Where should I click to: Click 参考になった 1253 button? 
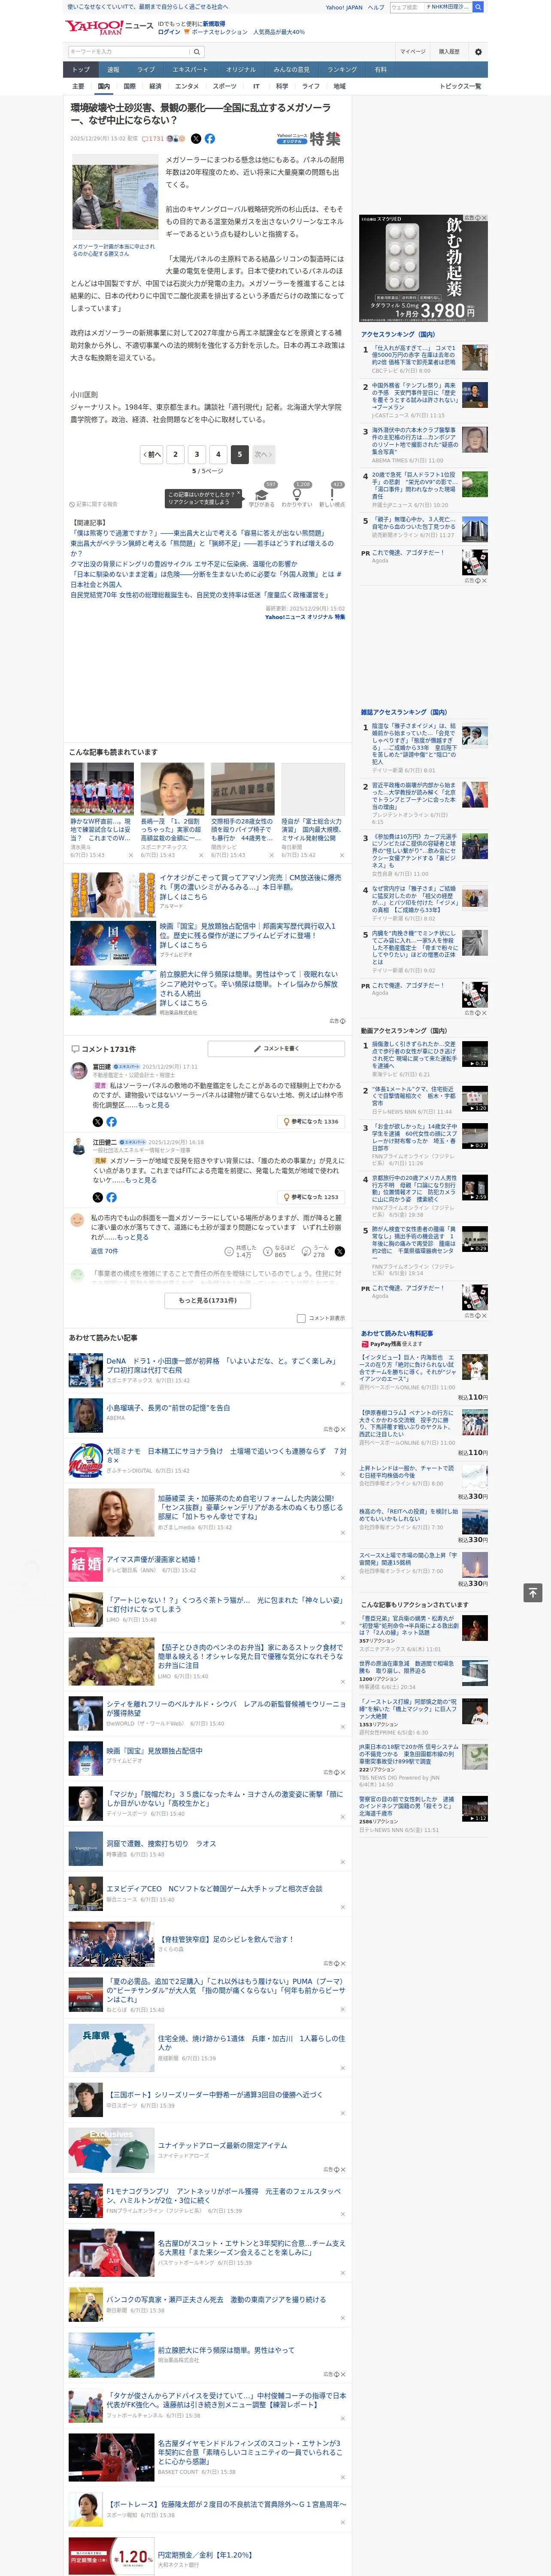tap(311, 1197)
